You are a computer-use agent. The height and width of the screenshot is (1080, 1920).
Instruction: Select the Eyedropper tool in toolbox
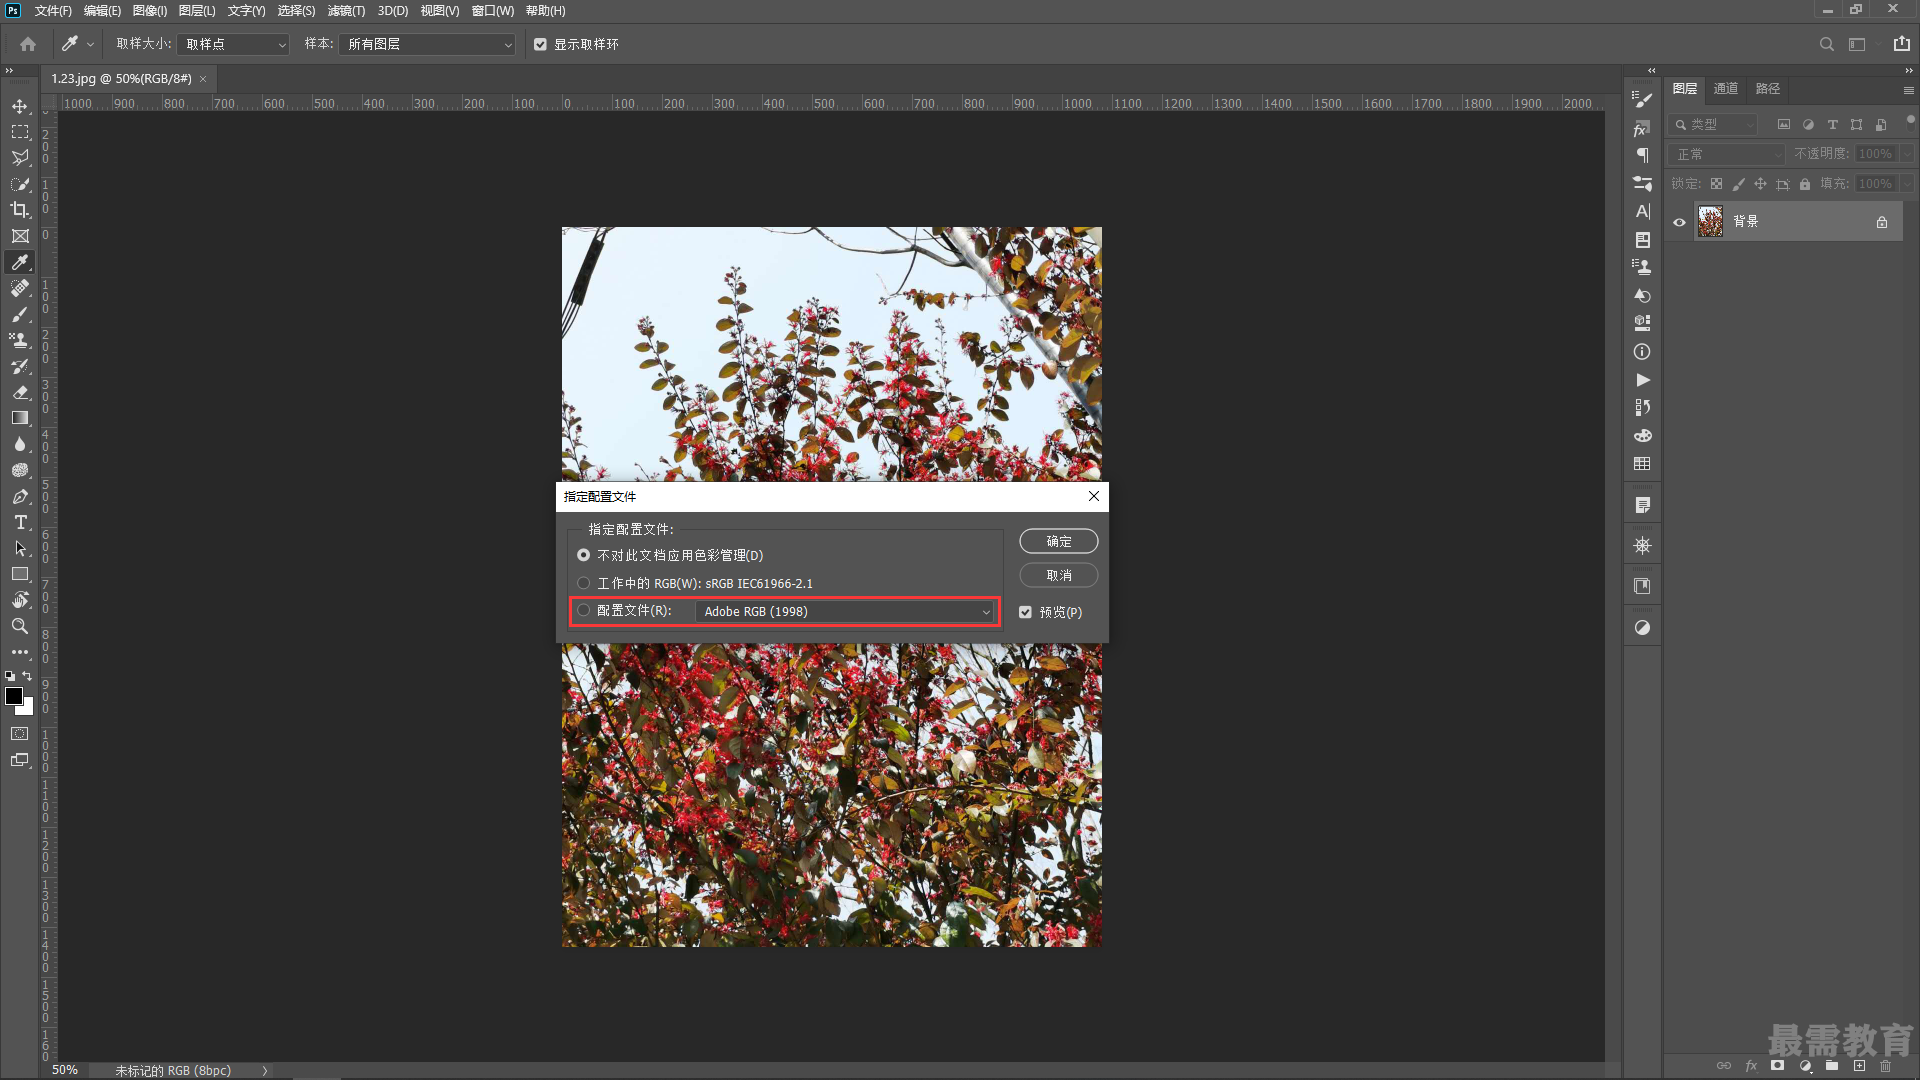(x=20, y=262)
